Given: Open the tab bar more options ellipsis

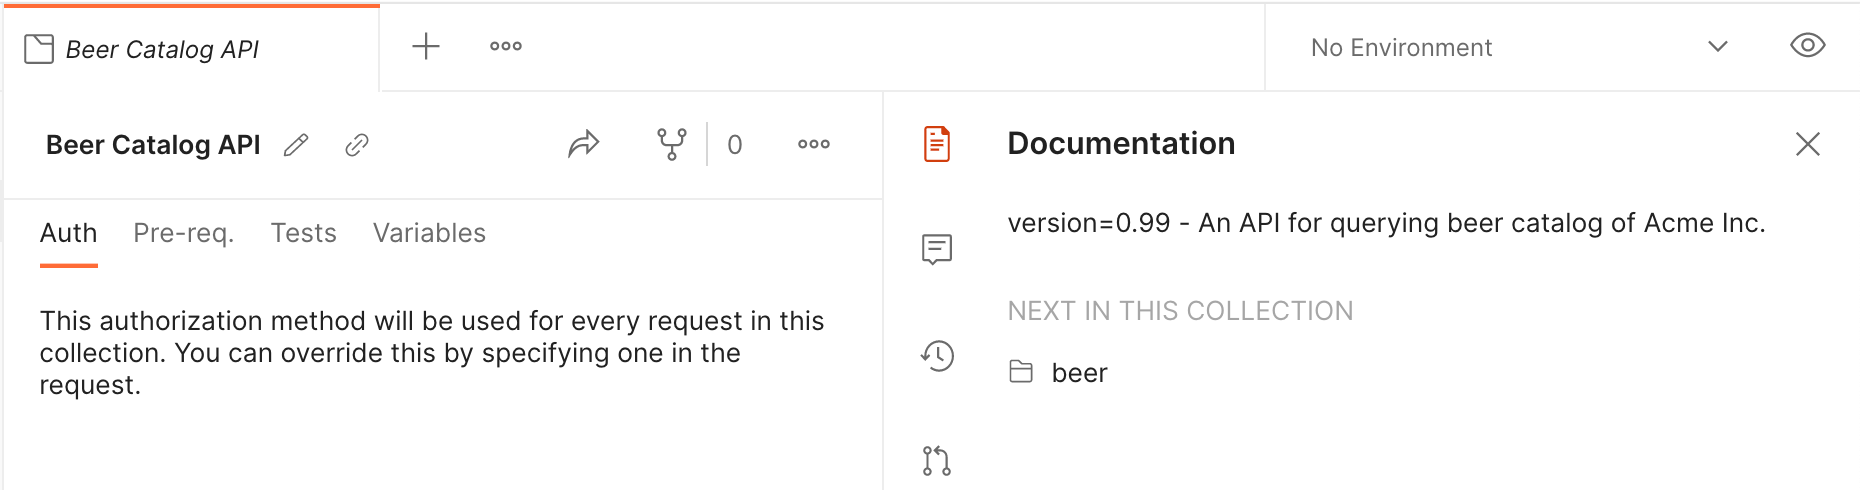Looking at the screenshot, I should click(506, 46).
